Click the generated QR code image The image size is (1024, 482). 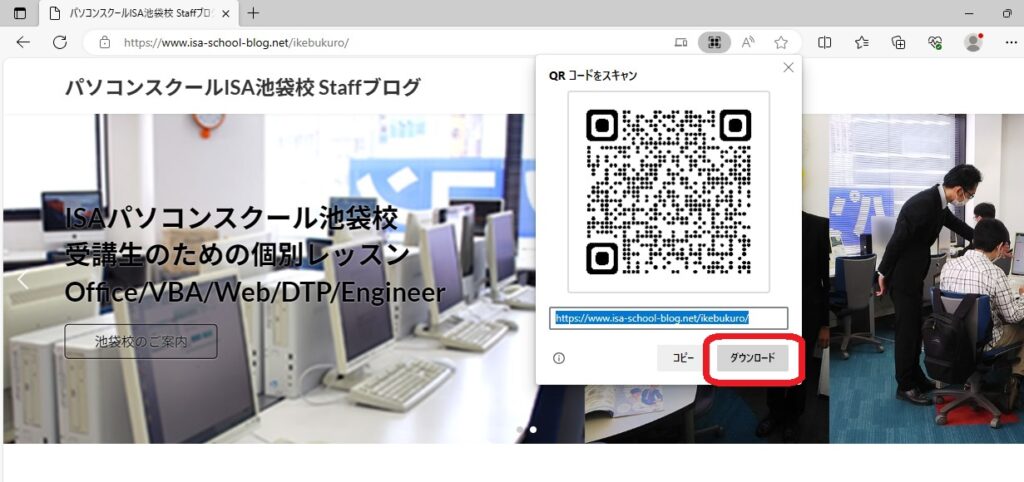coord(669,192)
